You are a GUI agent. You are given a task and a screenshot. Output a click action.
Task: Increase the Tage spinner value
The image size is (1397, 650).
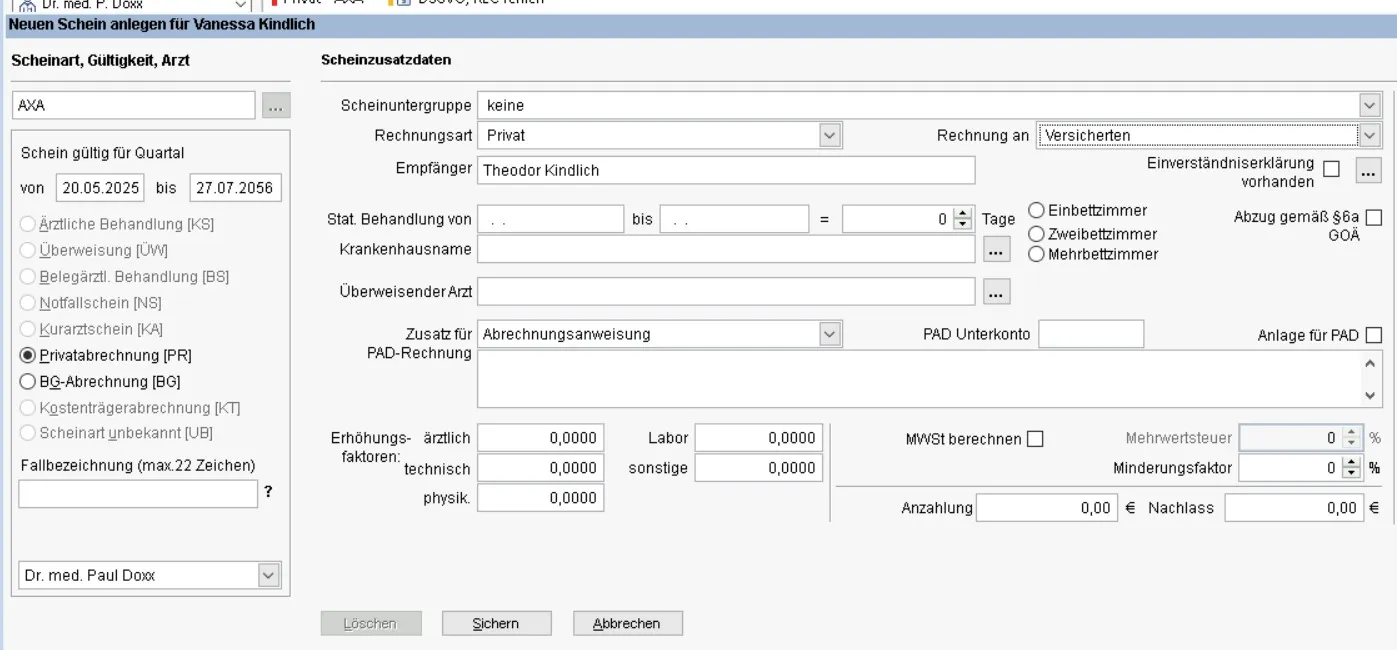click(963, 213)
